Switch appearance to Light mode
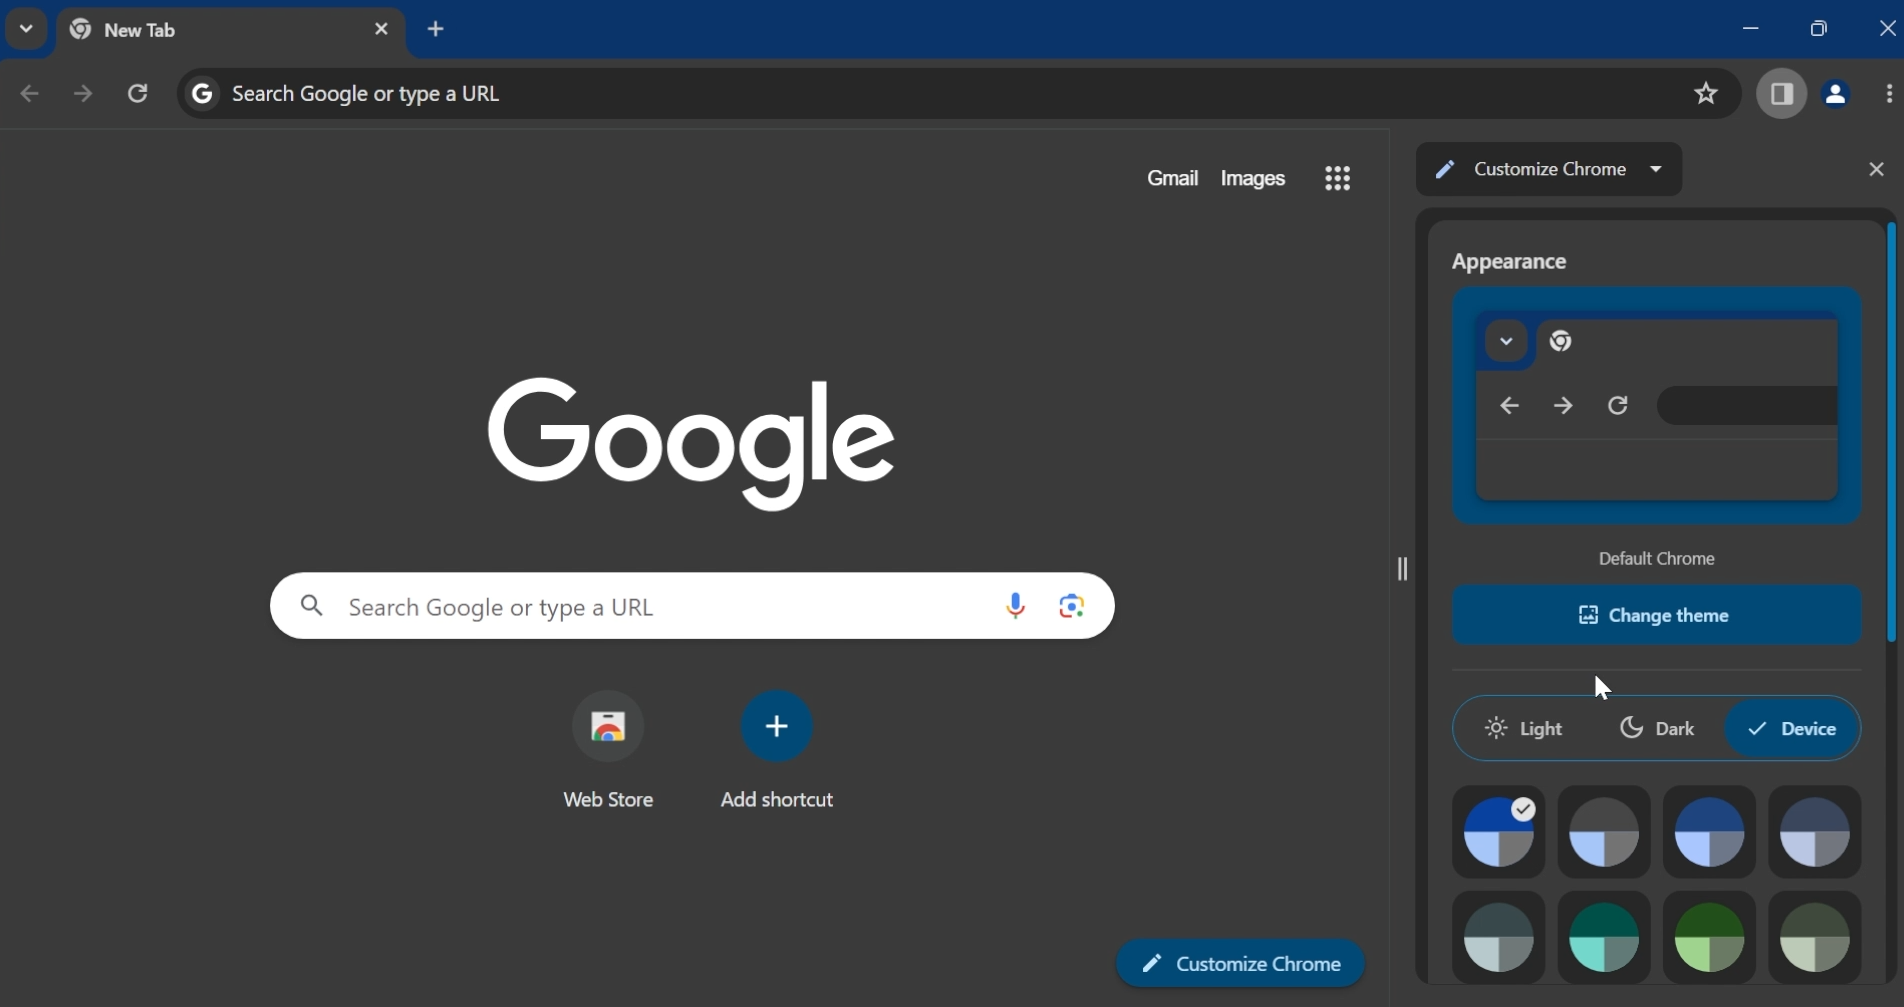Screen dimensions: 1904x1007 pyautogui.click(x=1524, y=728)
